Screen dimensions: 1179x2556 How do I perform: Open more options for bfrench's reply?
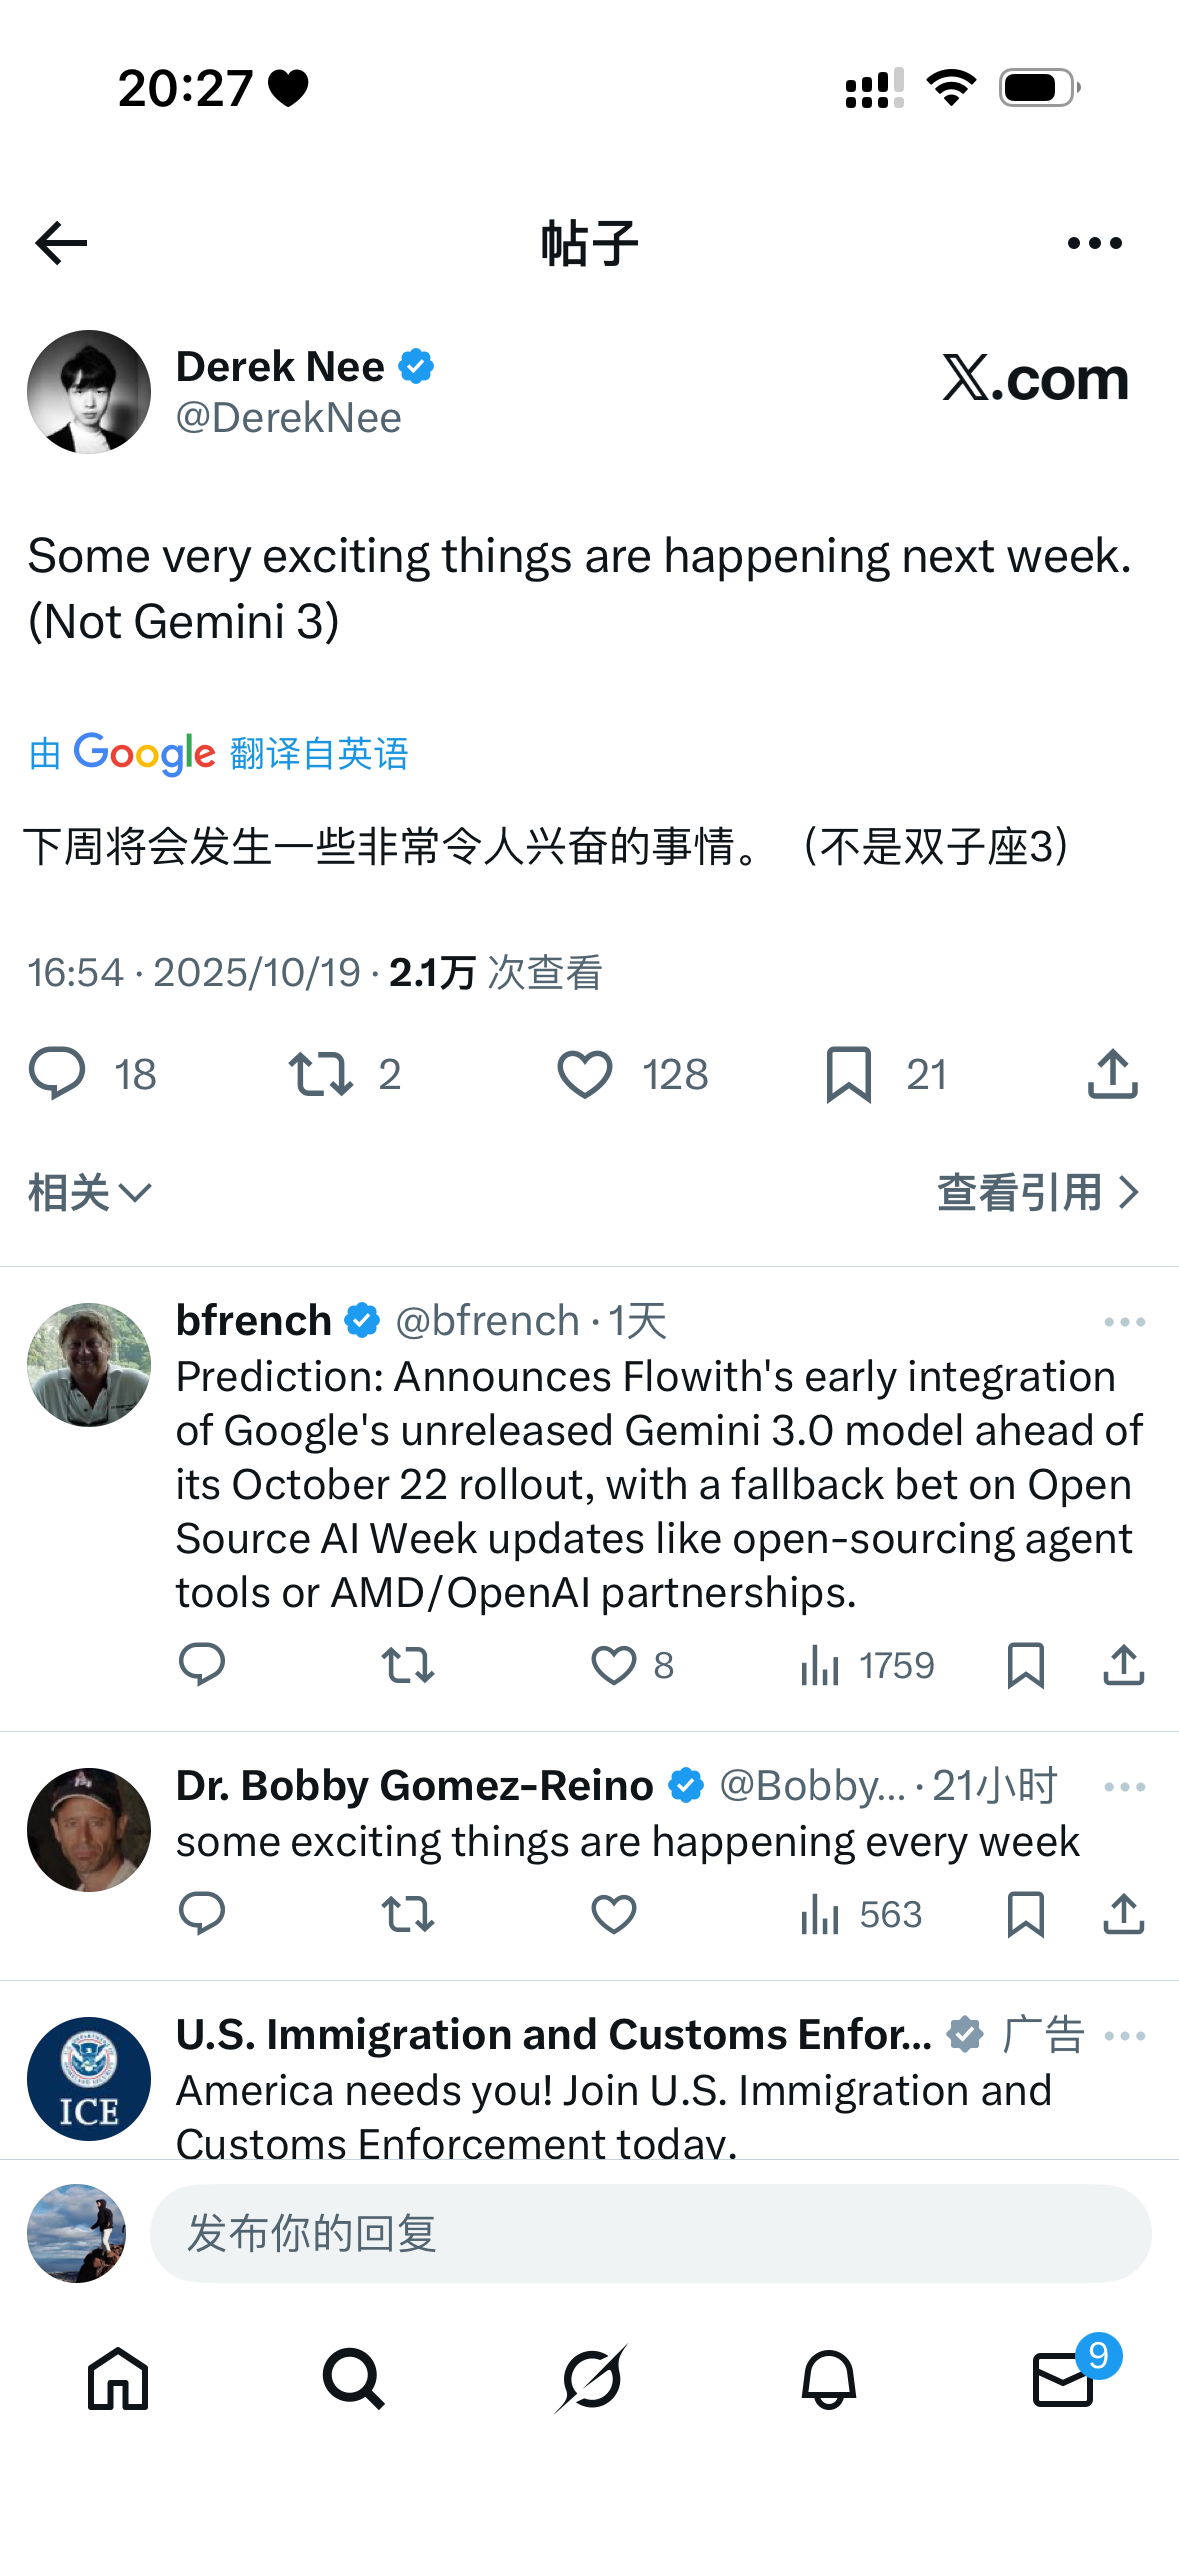point(1124,1322)
